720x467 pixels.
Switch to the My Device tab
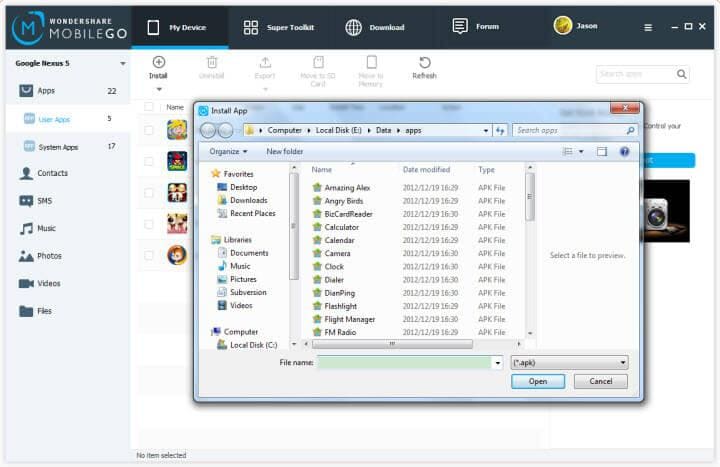point(180,27)
